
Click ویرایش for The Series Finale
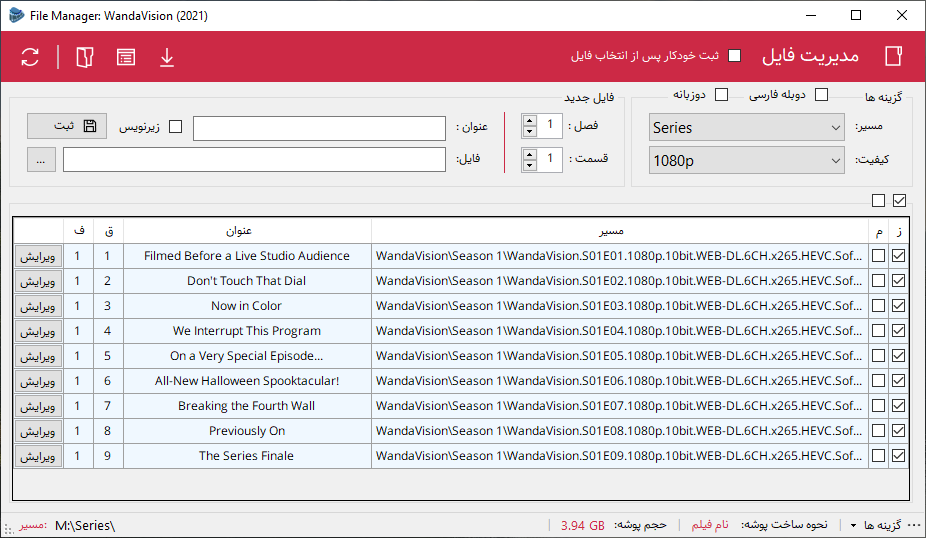pyautogui.click(x=38, y=457)
